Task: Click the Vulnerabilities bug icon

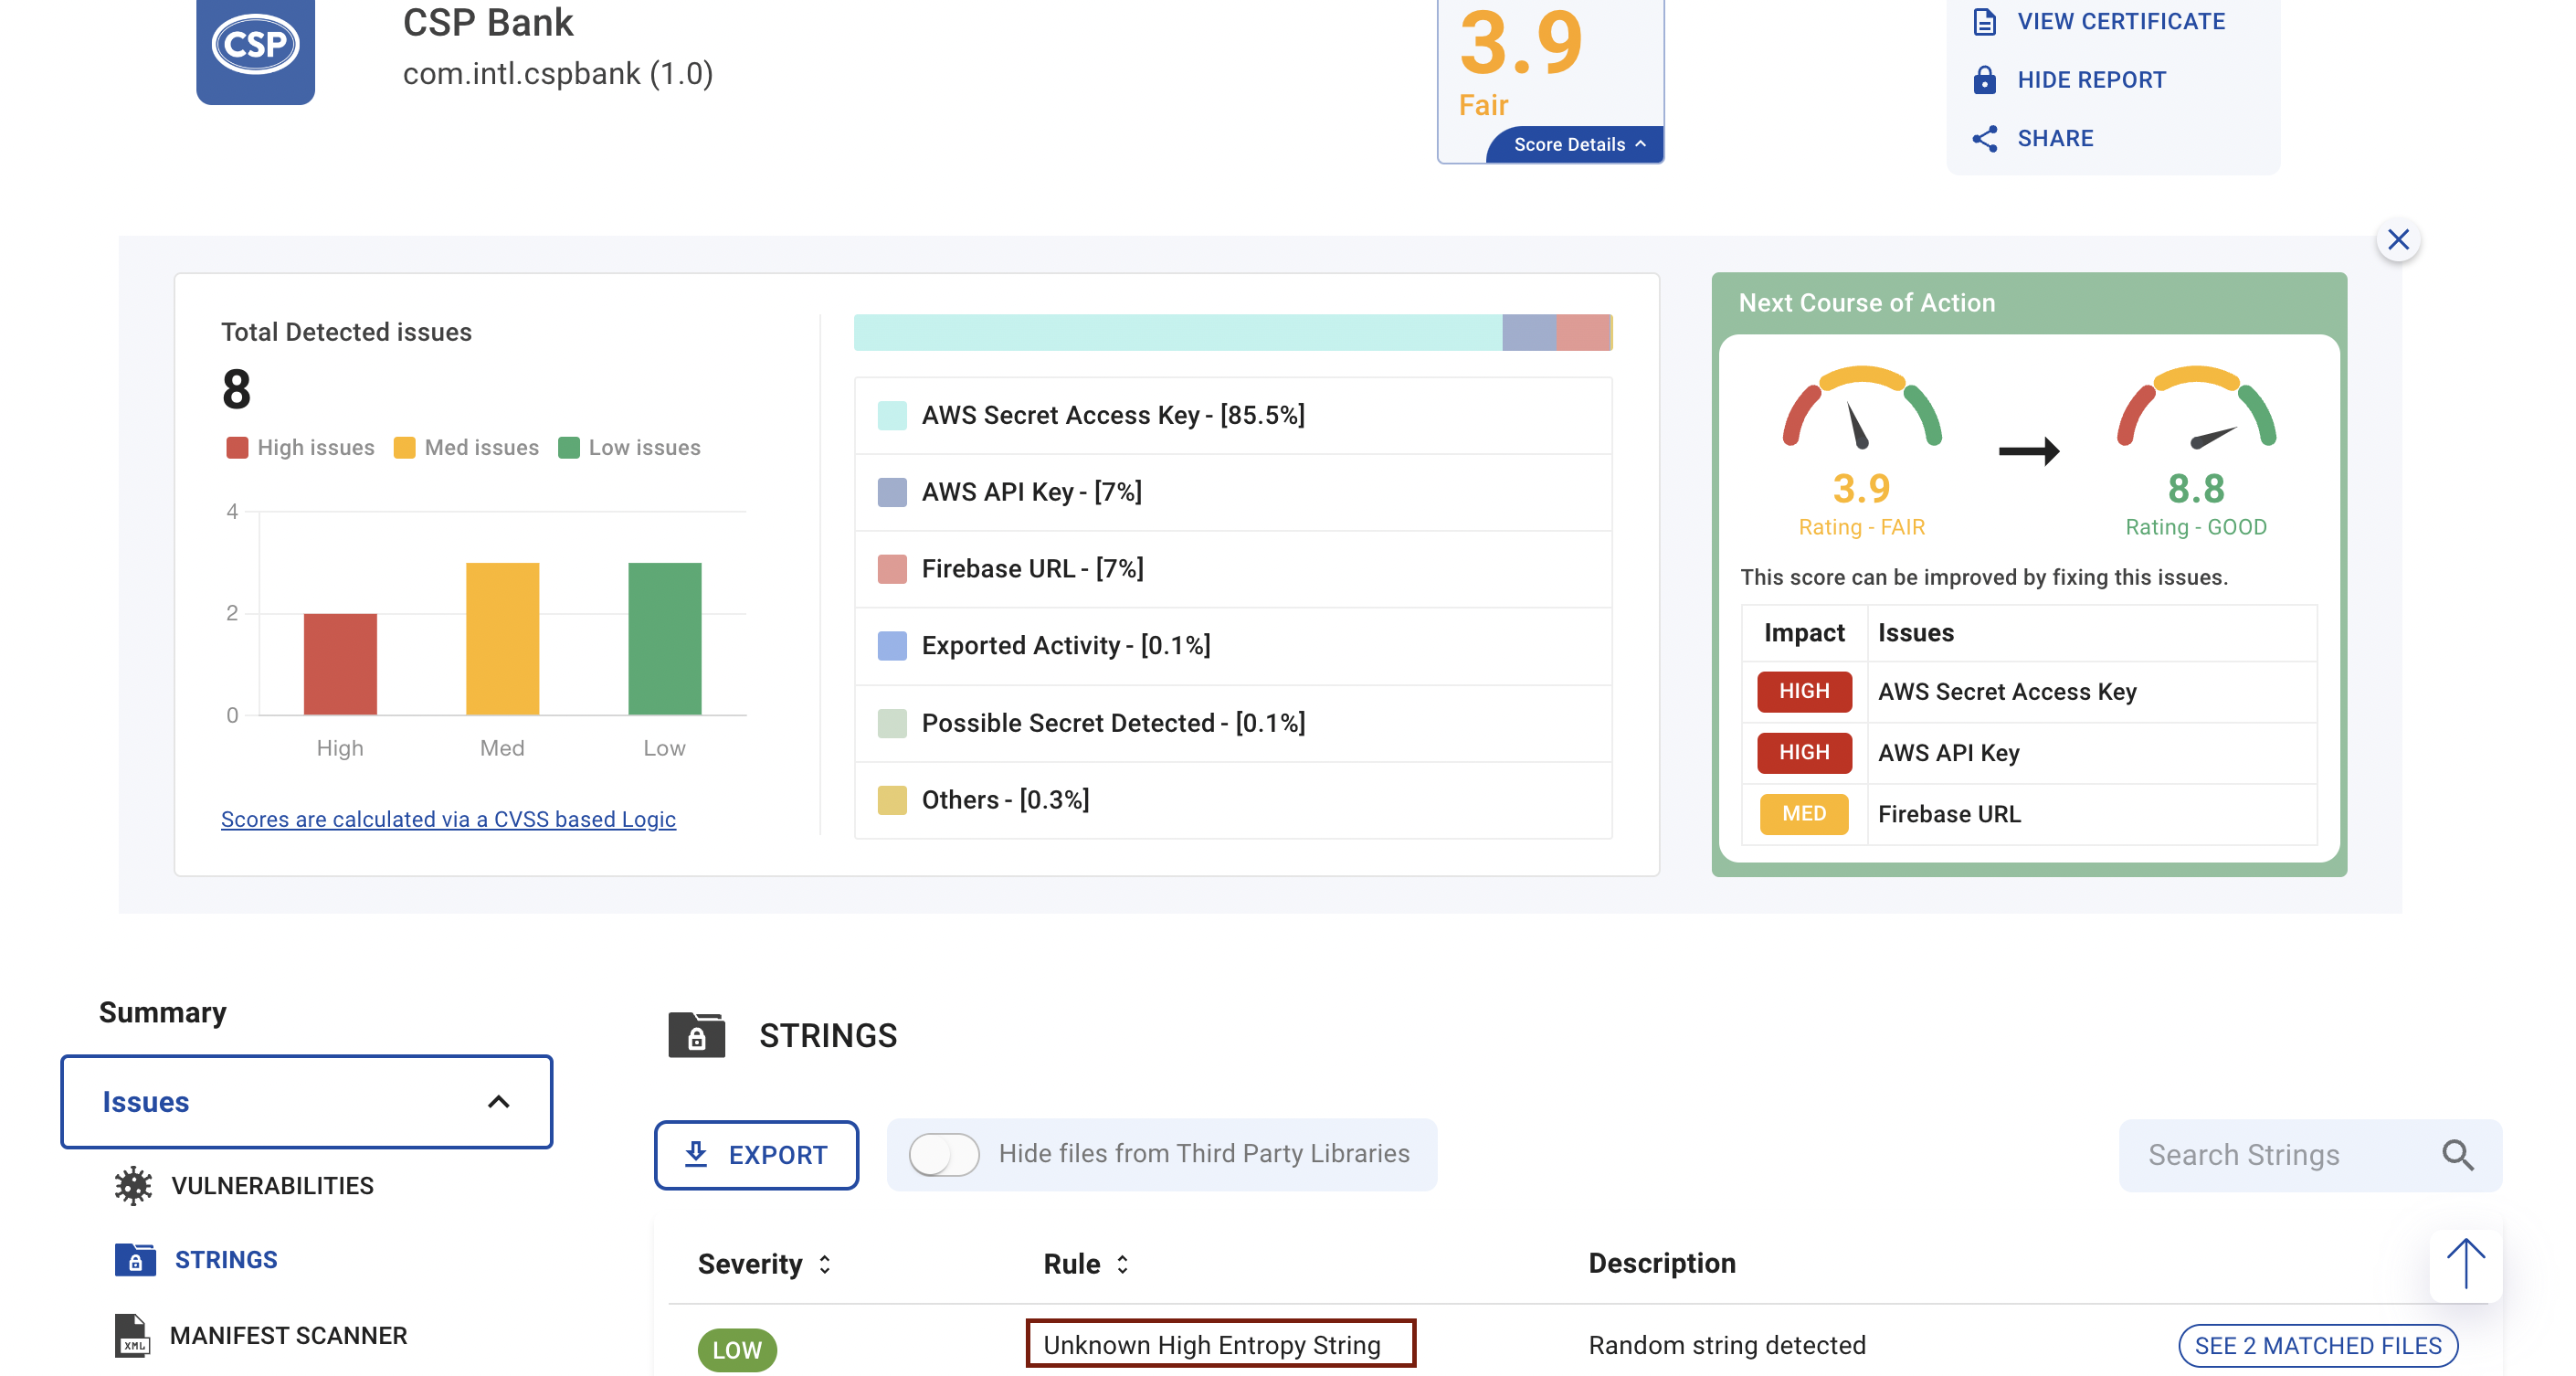Action: click(x=133, y=1185)
